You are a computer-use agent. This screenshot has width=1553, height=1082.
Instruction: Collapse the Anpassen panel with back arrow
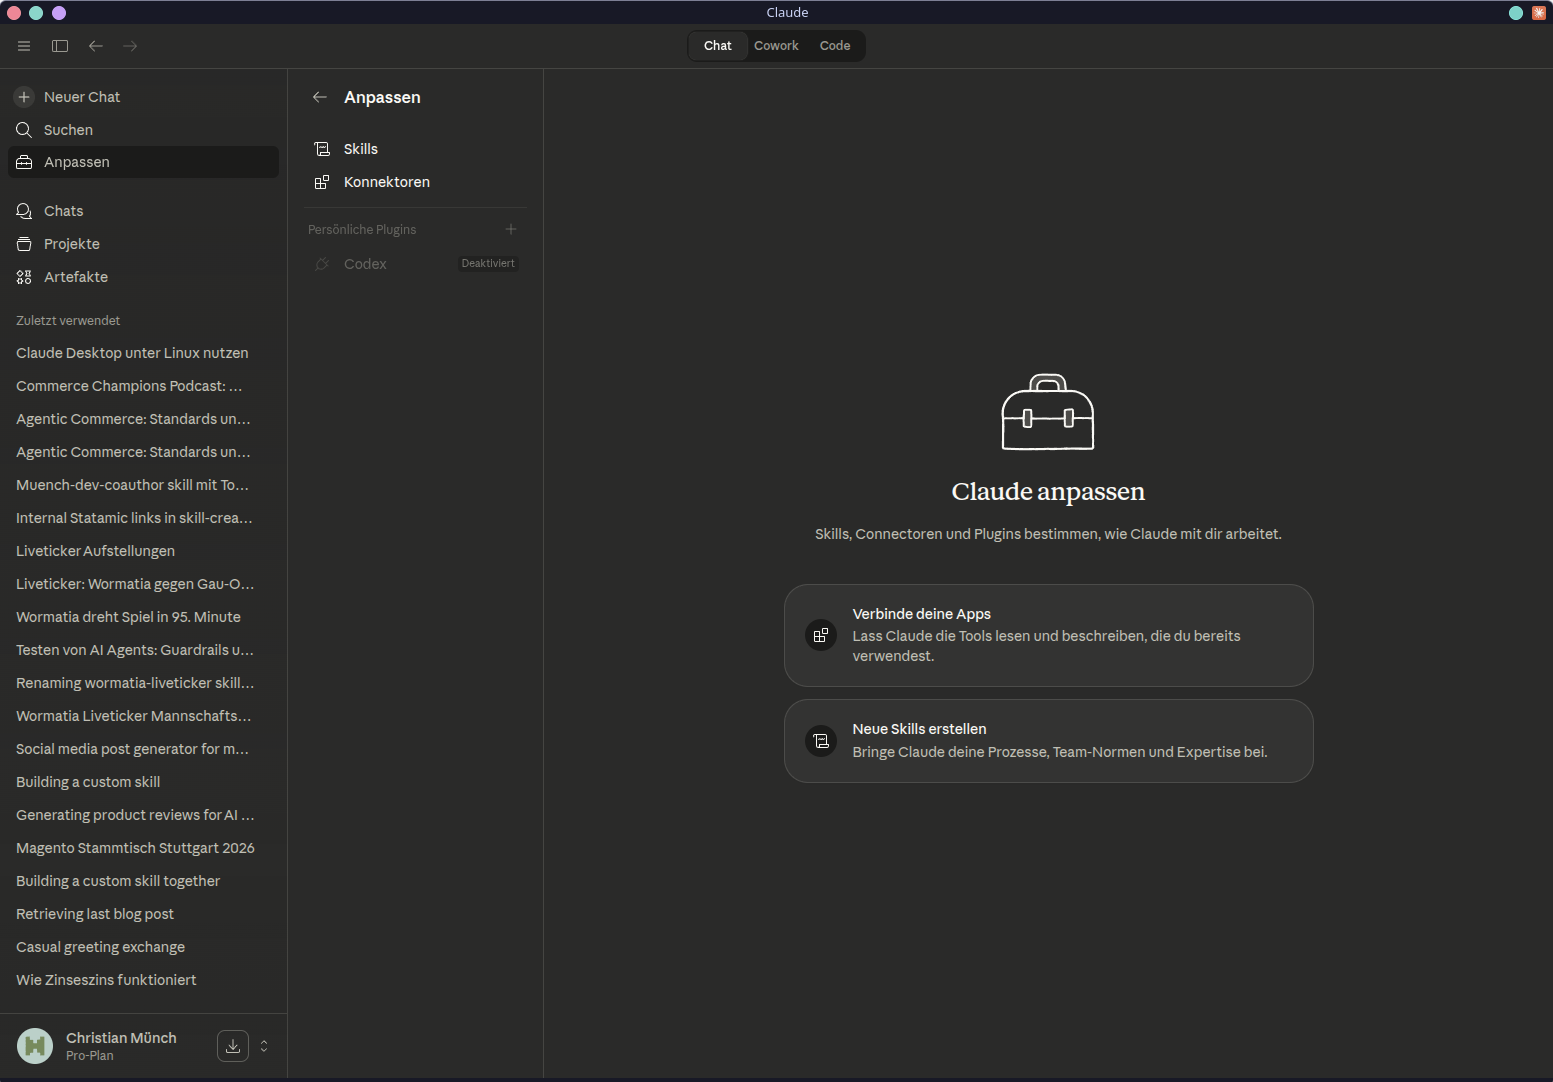(319, 96)
